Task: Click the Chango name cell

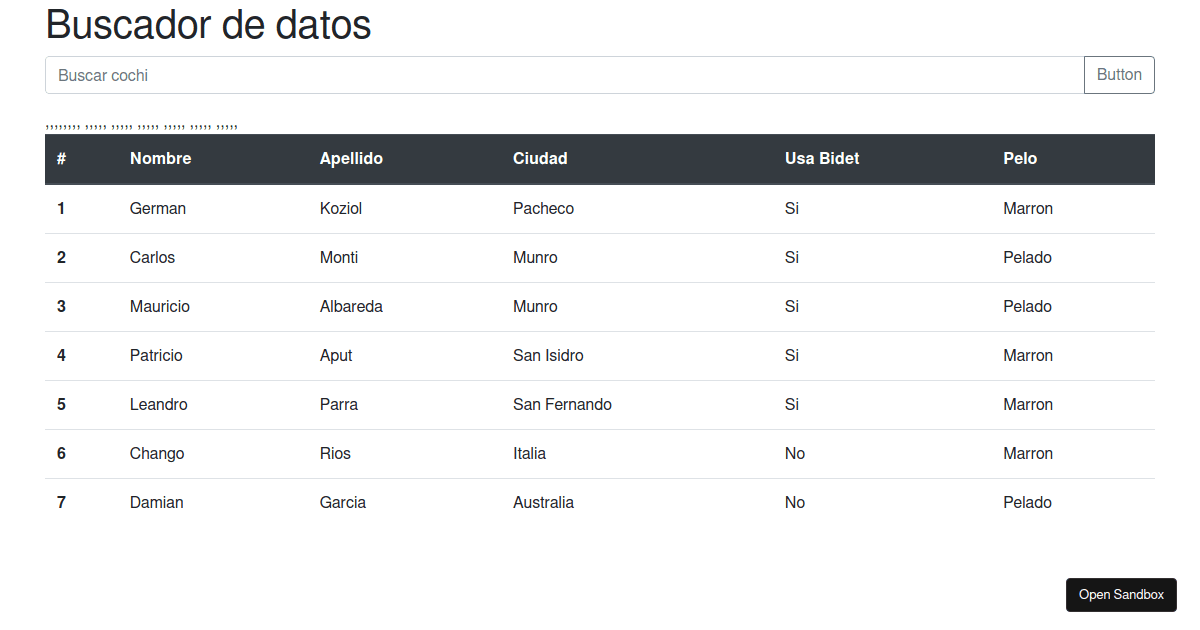Action: [157, 453]
